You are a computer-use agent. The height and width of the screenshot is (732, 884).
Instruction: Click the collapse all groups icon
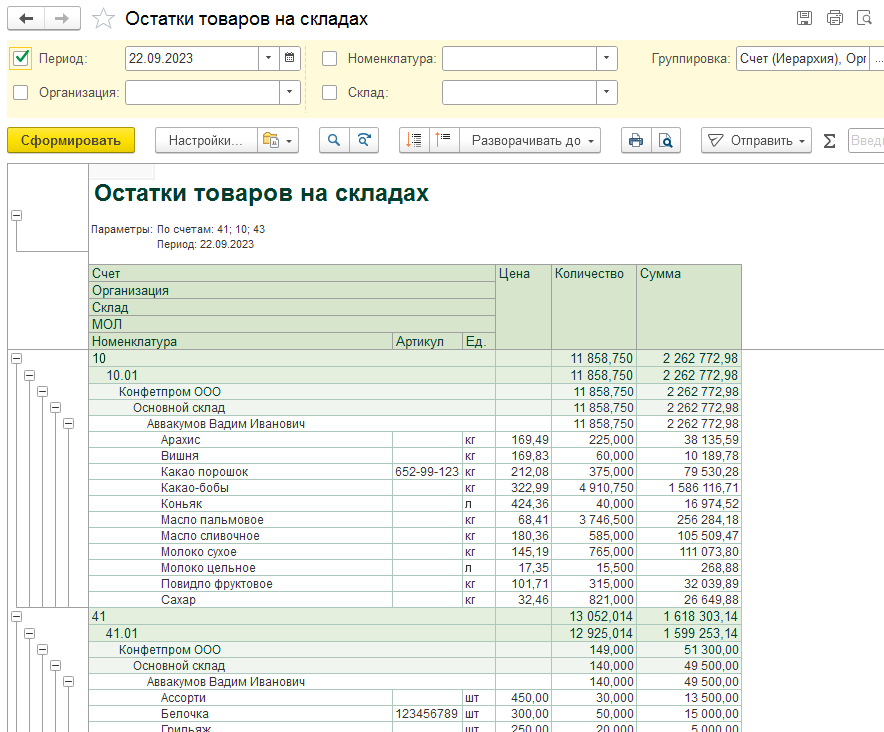click(x=444, y=140)
